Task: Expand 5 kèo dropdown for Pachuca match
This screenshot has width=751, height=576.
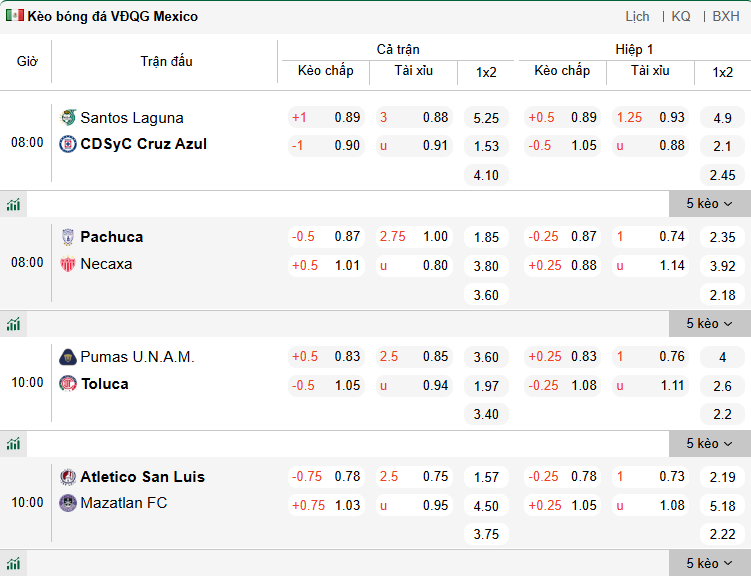Action: pyautogui.click(x=709, y=324)
